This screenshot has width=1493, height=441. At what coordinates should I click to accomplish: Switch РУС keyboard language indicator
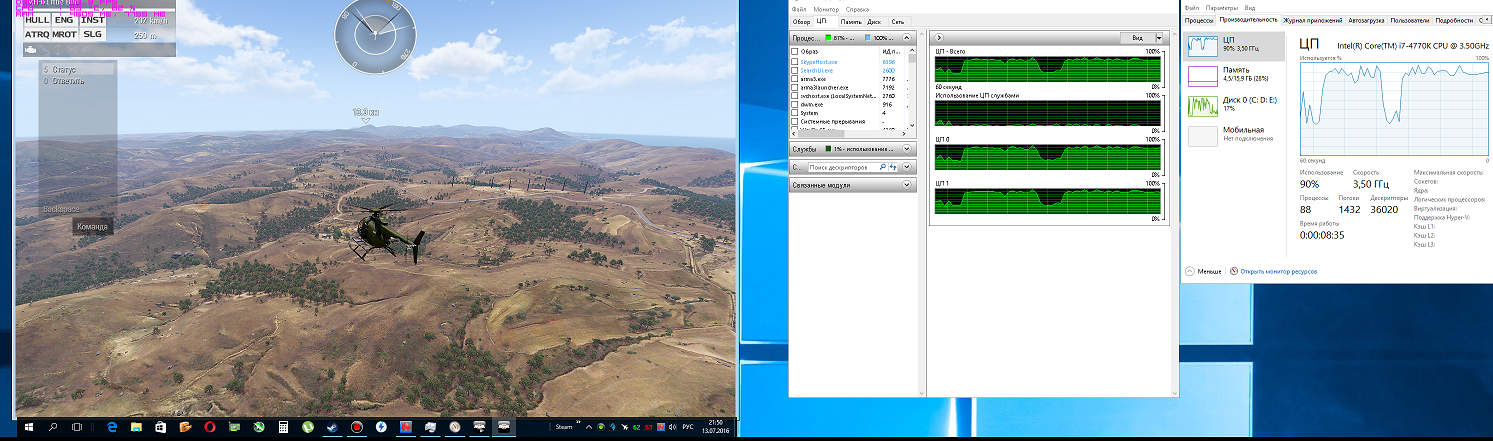688,427
